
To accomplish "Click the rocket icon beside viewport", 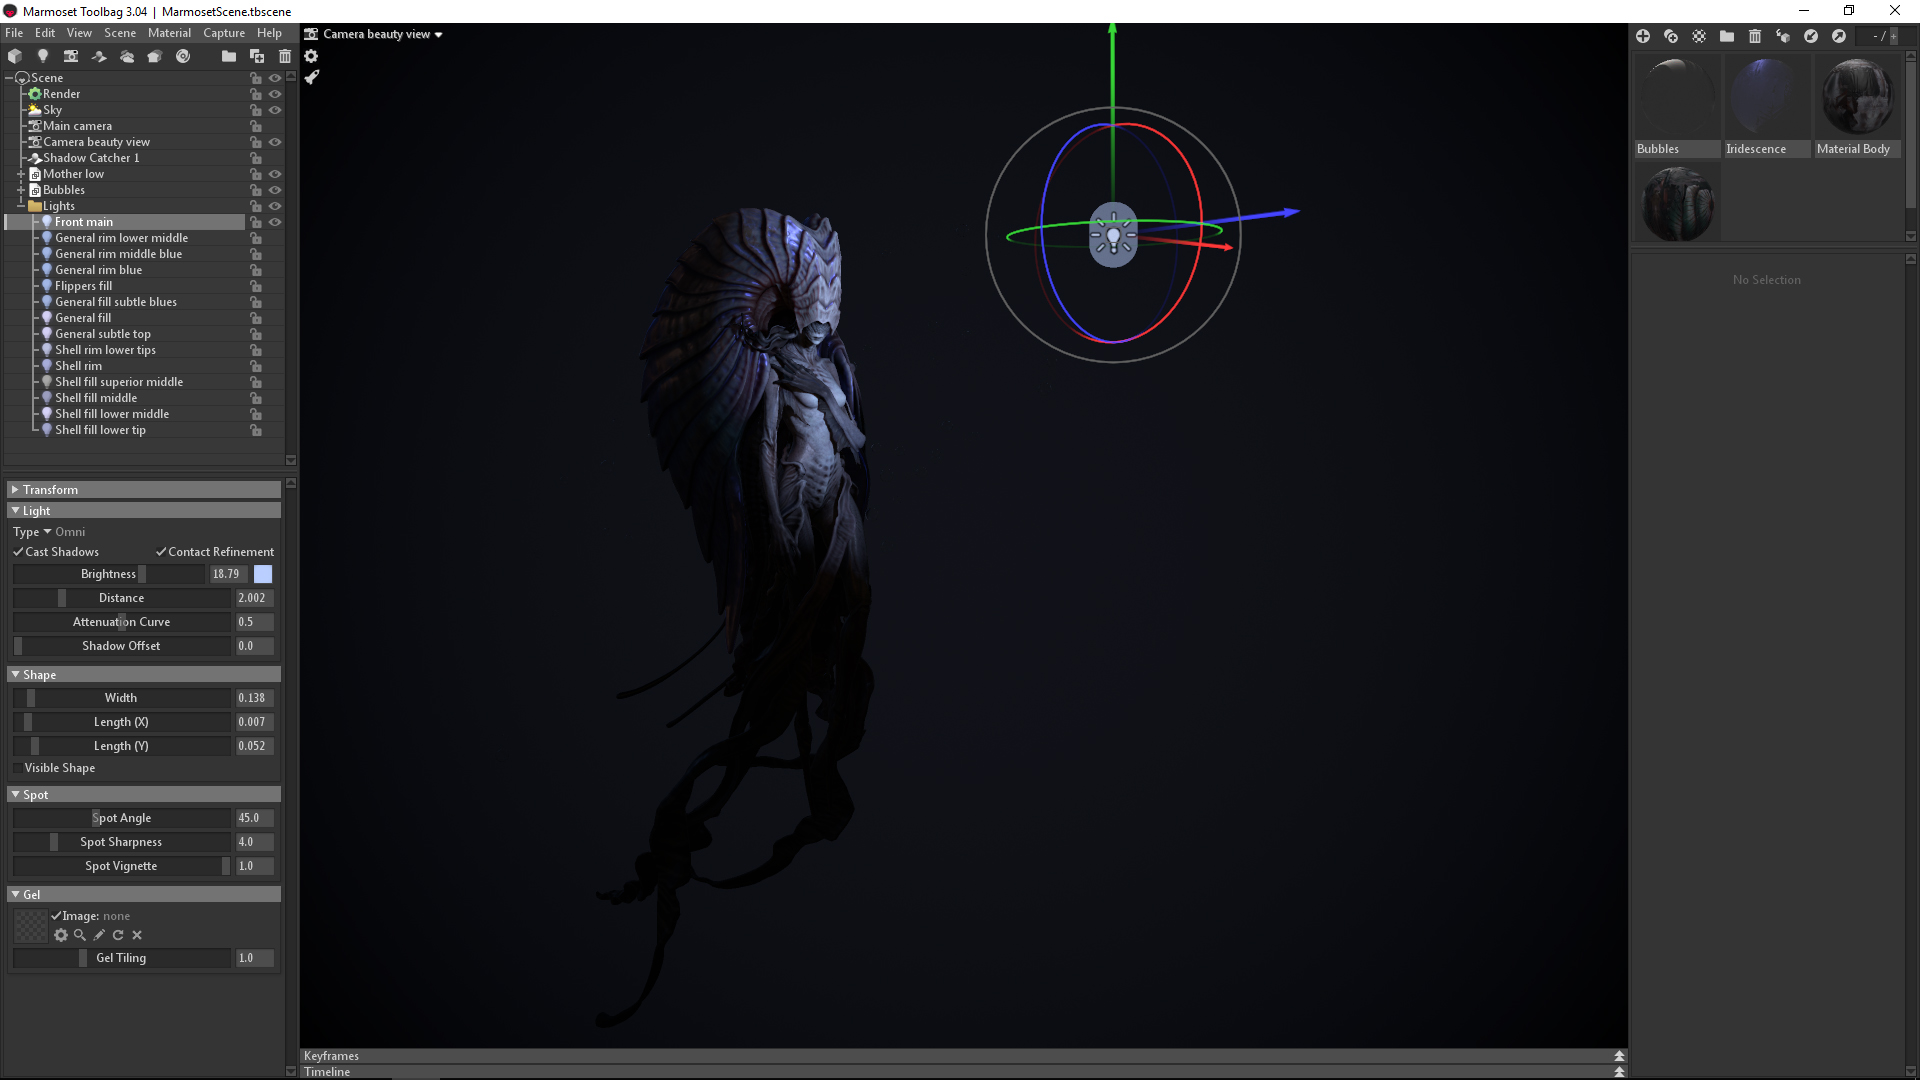I will tap(311, 77).
